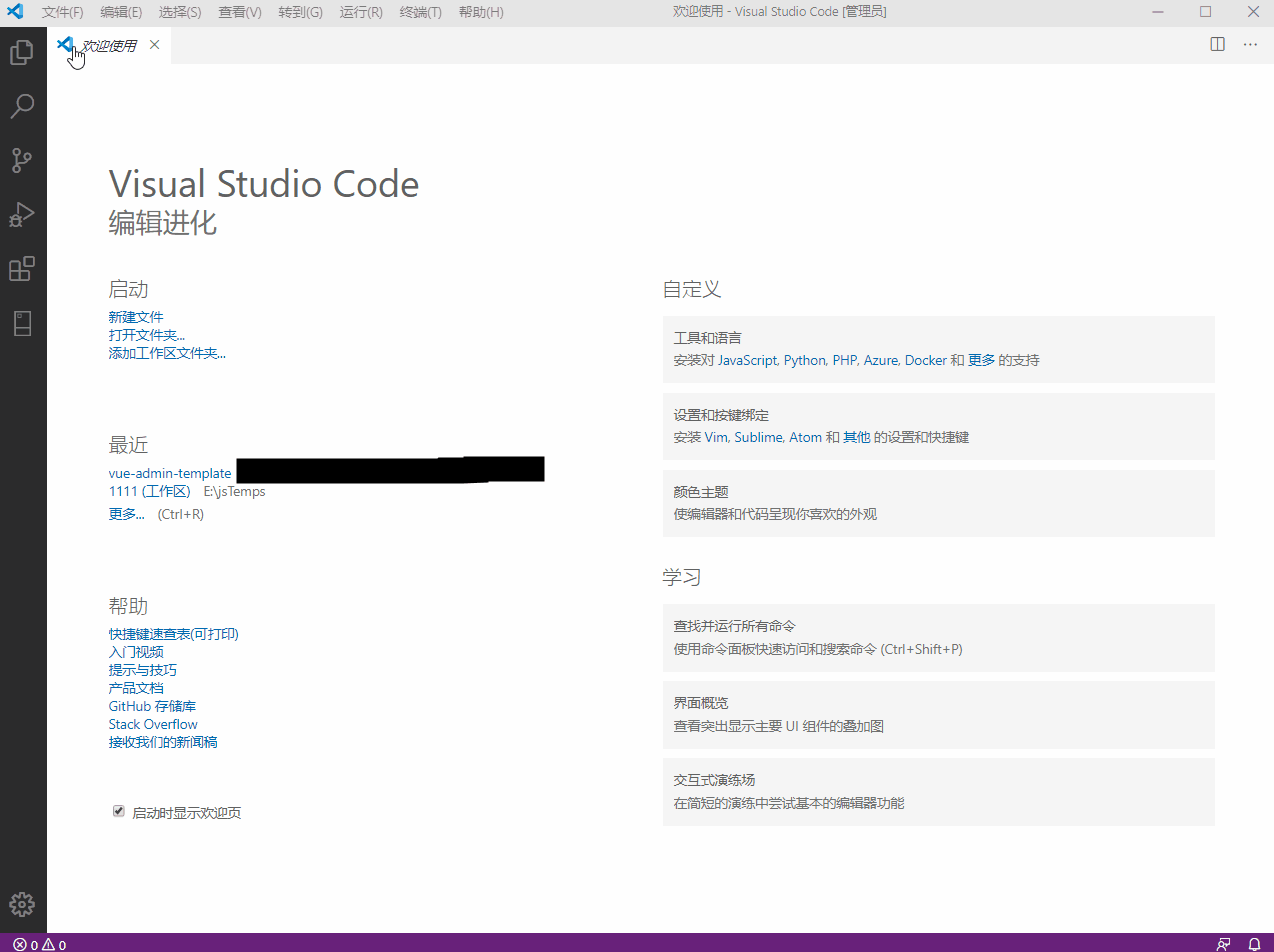1274x952 pixels.
Task: Open the Source Control view
Action: pyautogui.click(x=22, y=160)
